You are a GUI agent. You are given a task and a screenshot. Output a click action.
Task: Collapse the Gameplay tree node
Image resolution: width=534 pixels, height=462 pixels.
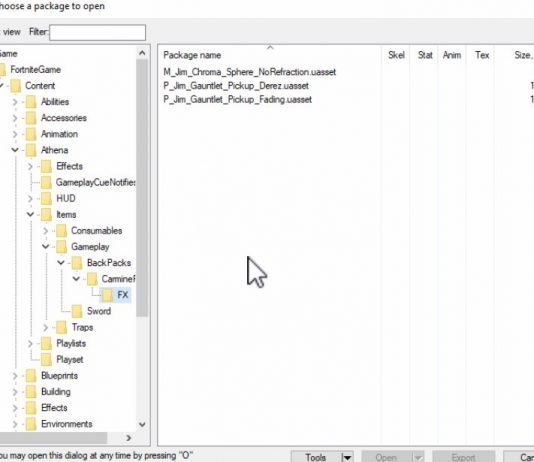click(46, 246)
